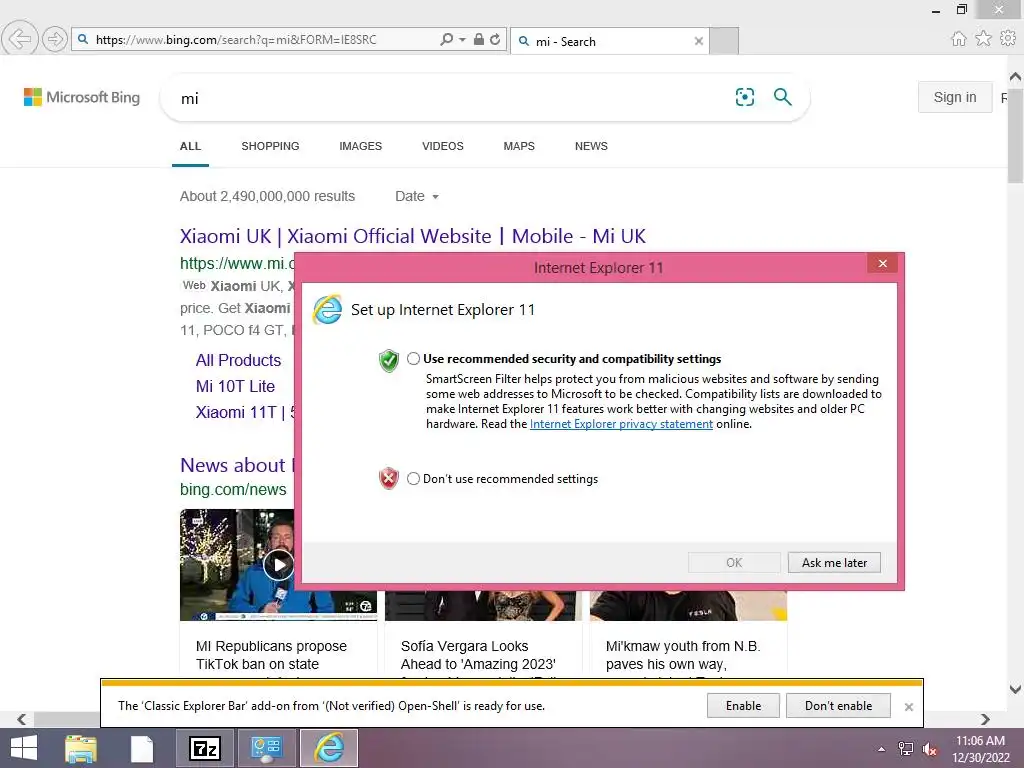Open Favorites with the star icon
The width and height of the screenshot is (1024, 768).
point(983,39)
